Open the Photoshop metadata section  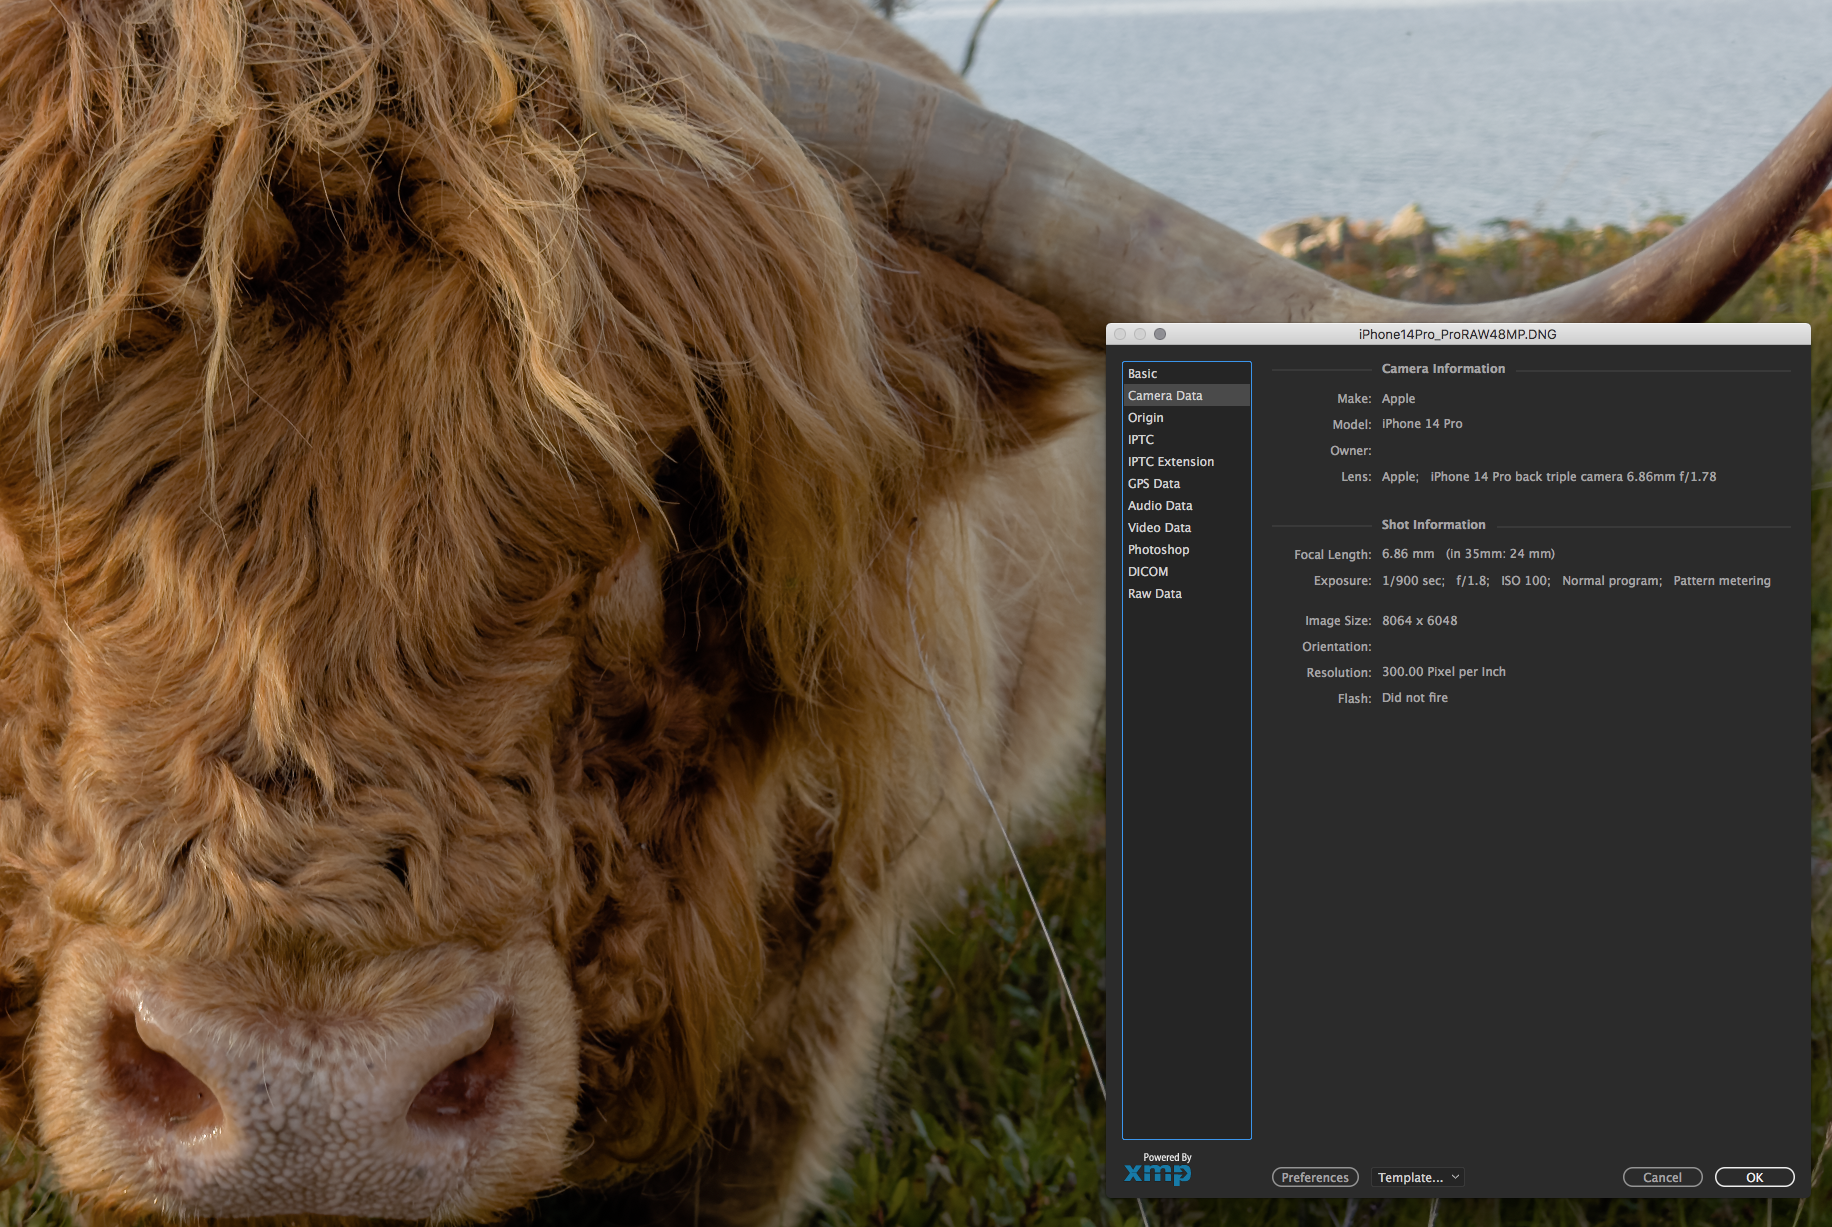(1186, 550)
